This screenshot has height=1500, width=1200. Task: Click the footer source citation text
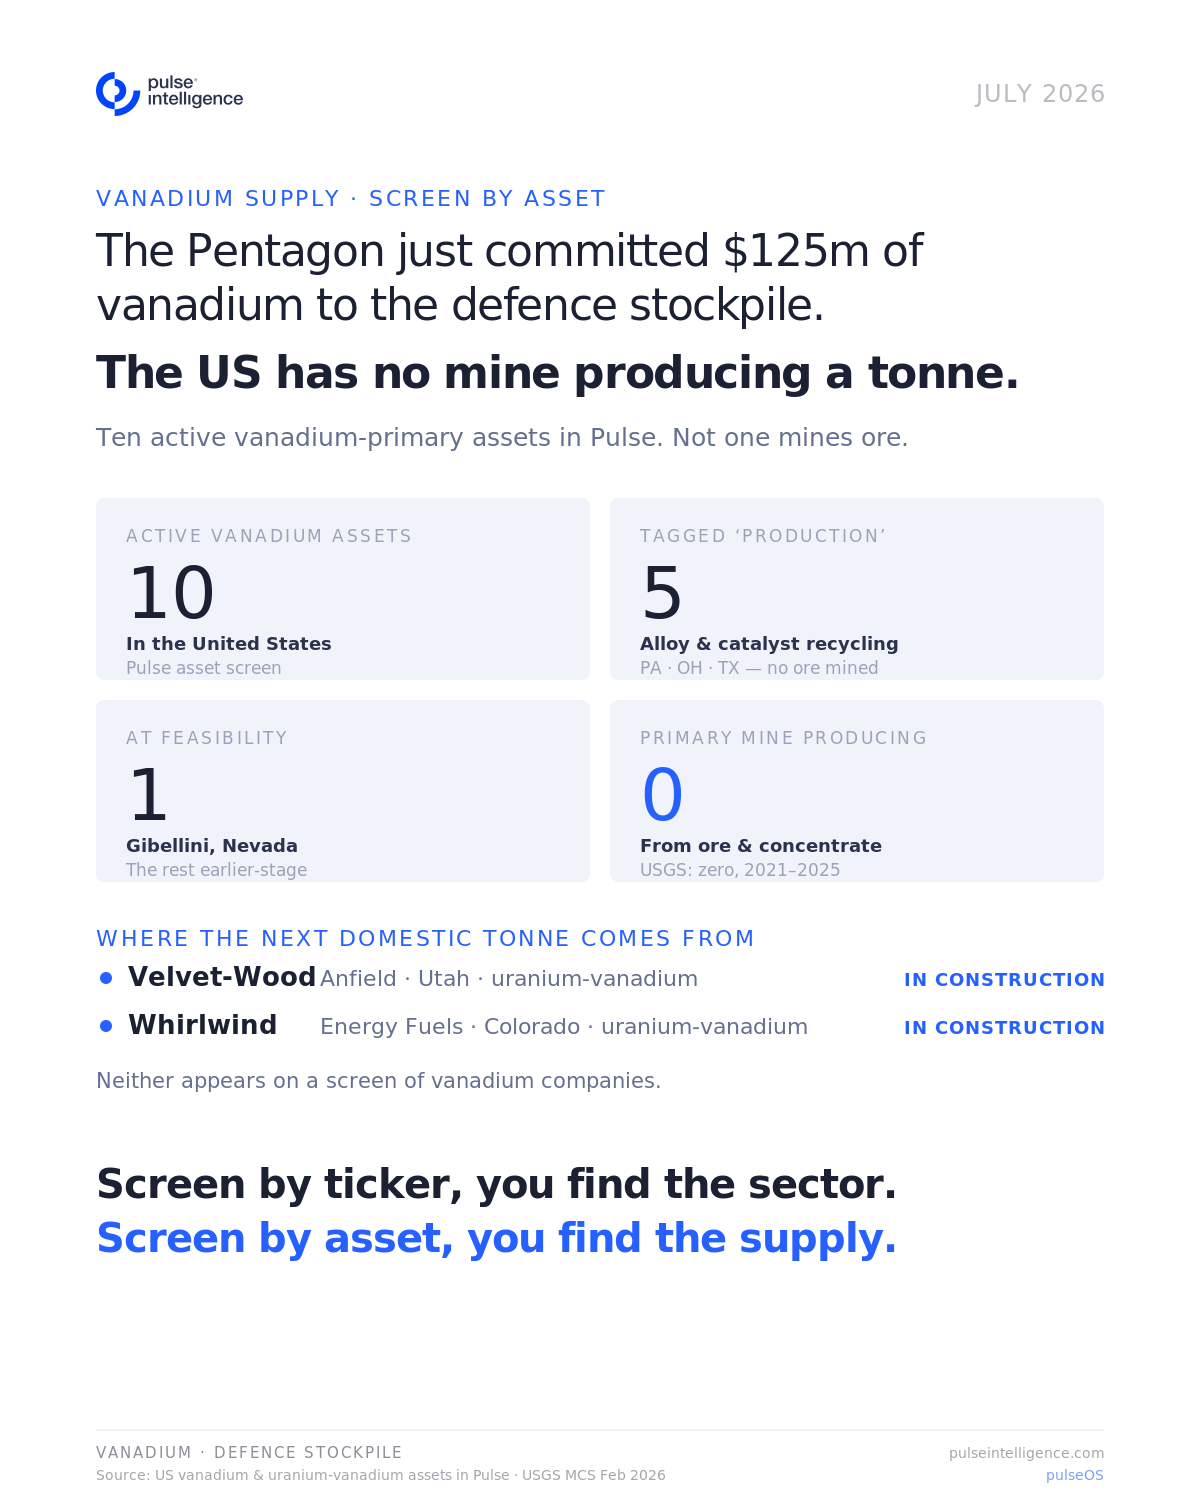pyautogui.click(x=381, y=1475)
